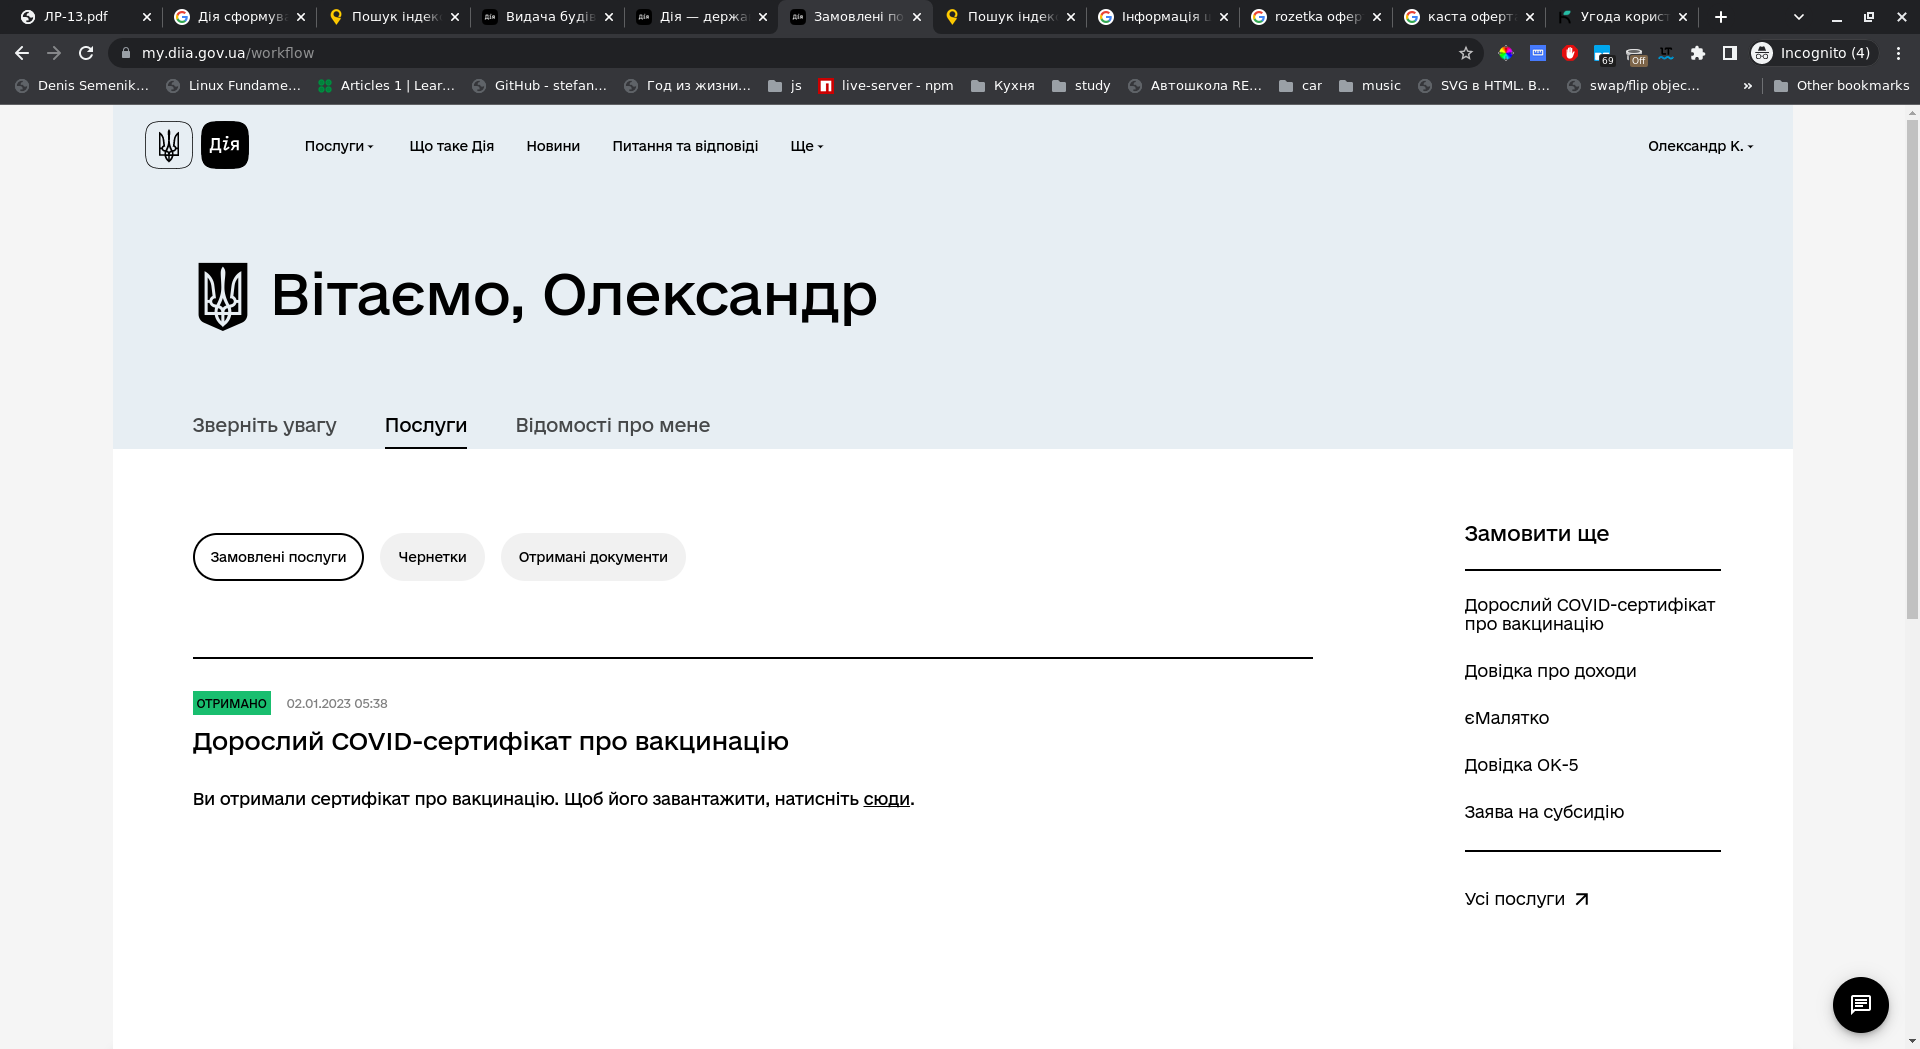Screen dimensions: 1920x1049
Task: Open the chat support bubble icon
Action: coord(1860,1004)
